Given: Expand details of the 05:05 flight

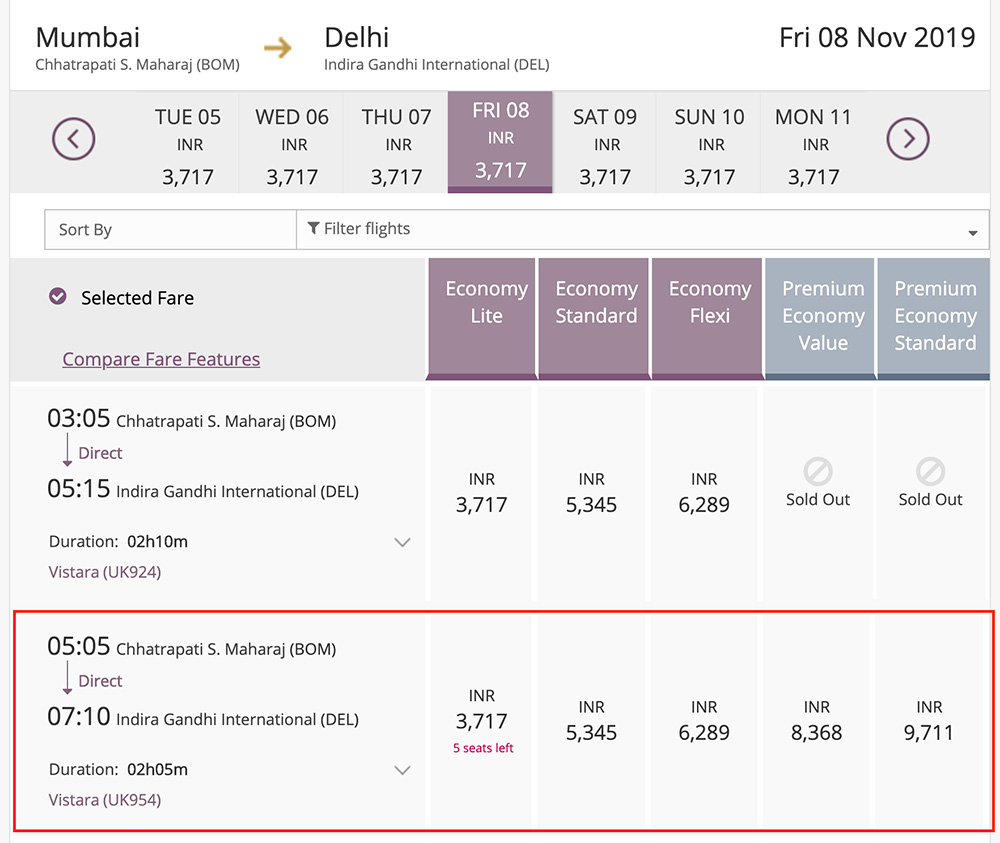Looking at the screenshot, I should point(402,770).
